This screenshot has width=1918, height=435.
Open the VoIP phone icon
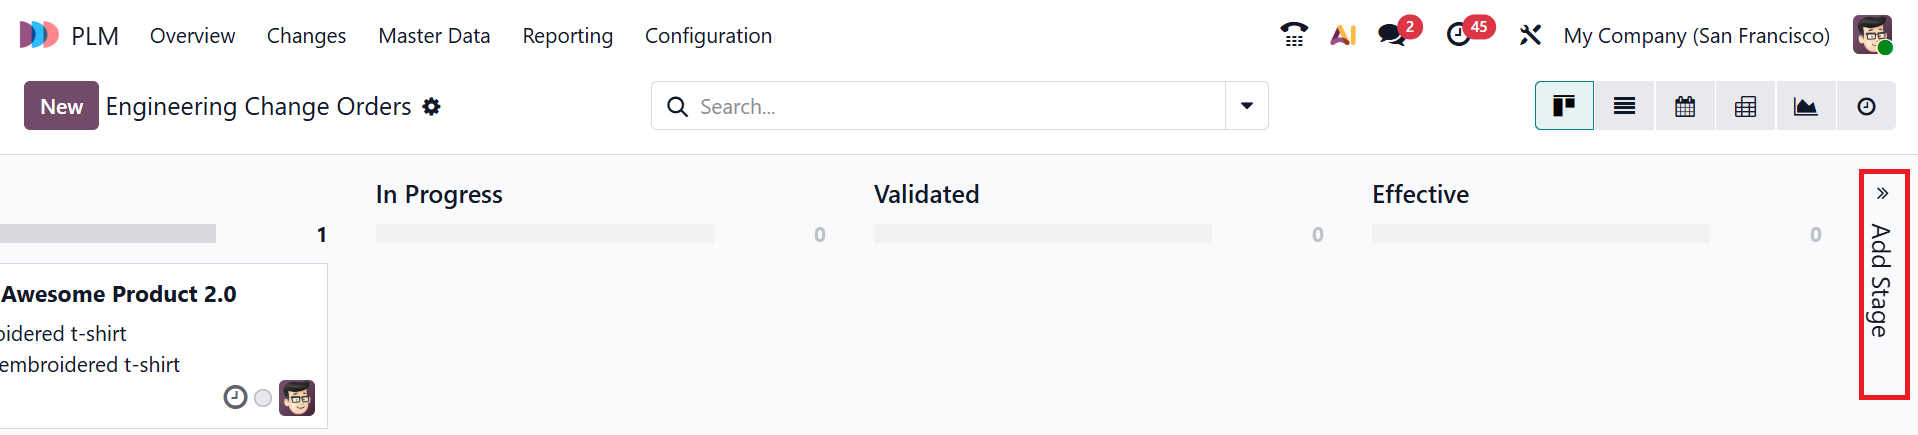tap(1293, 35)
